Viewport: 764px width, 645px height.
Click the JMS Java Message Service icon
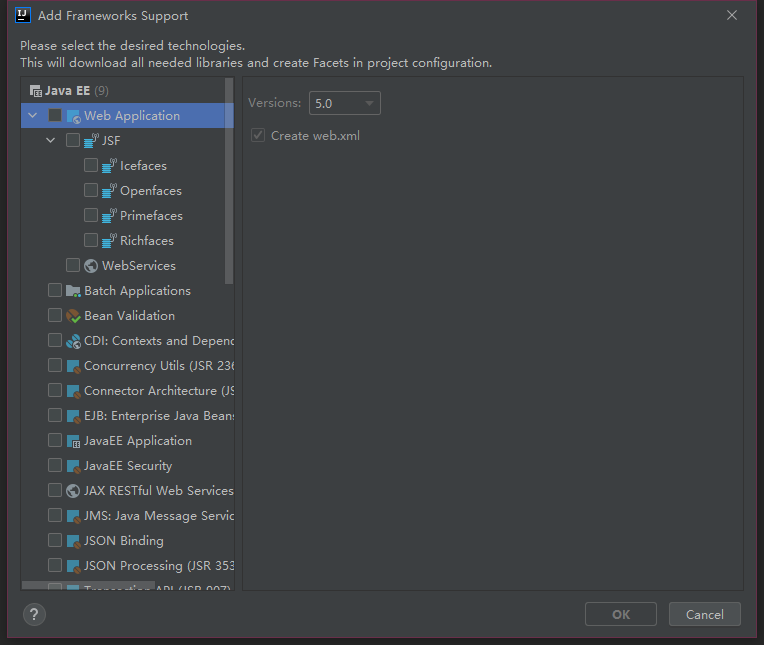[73, 516]
